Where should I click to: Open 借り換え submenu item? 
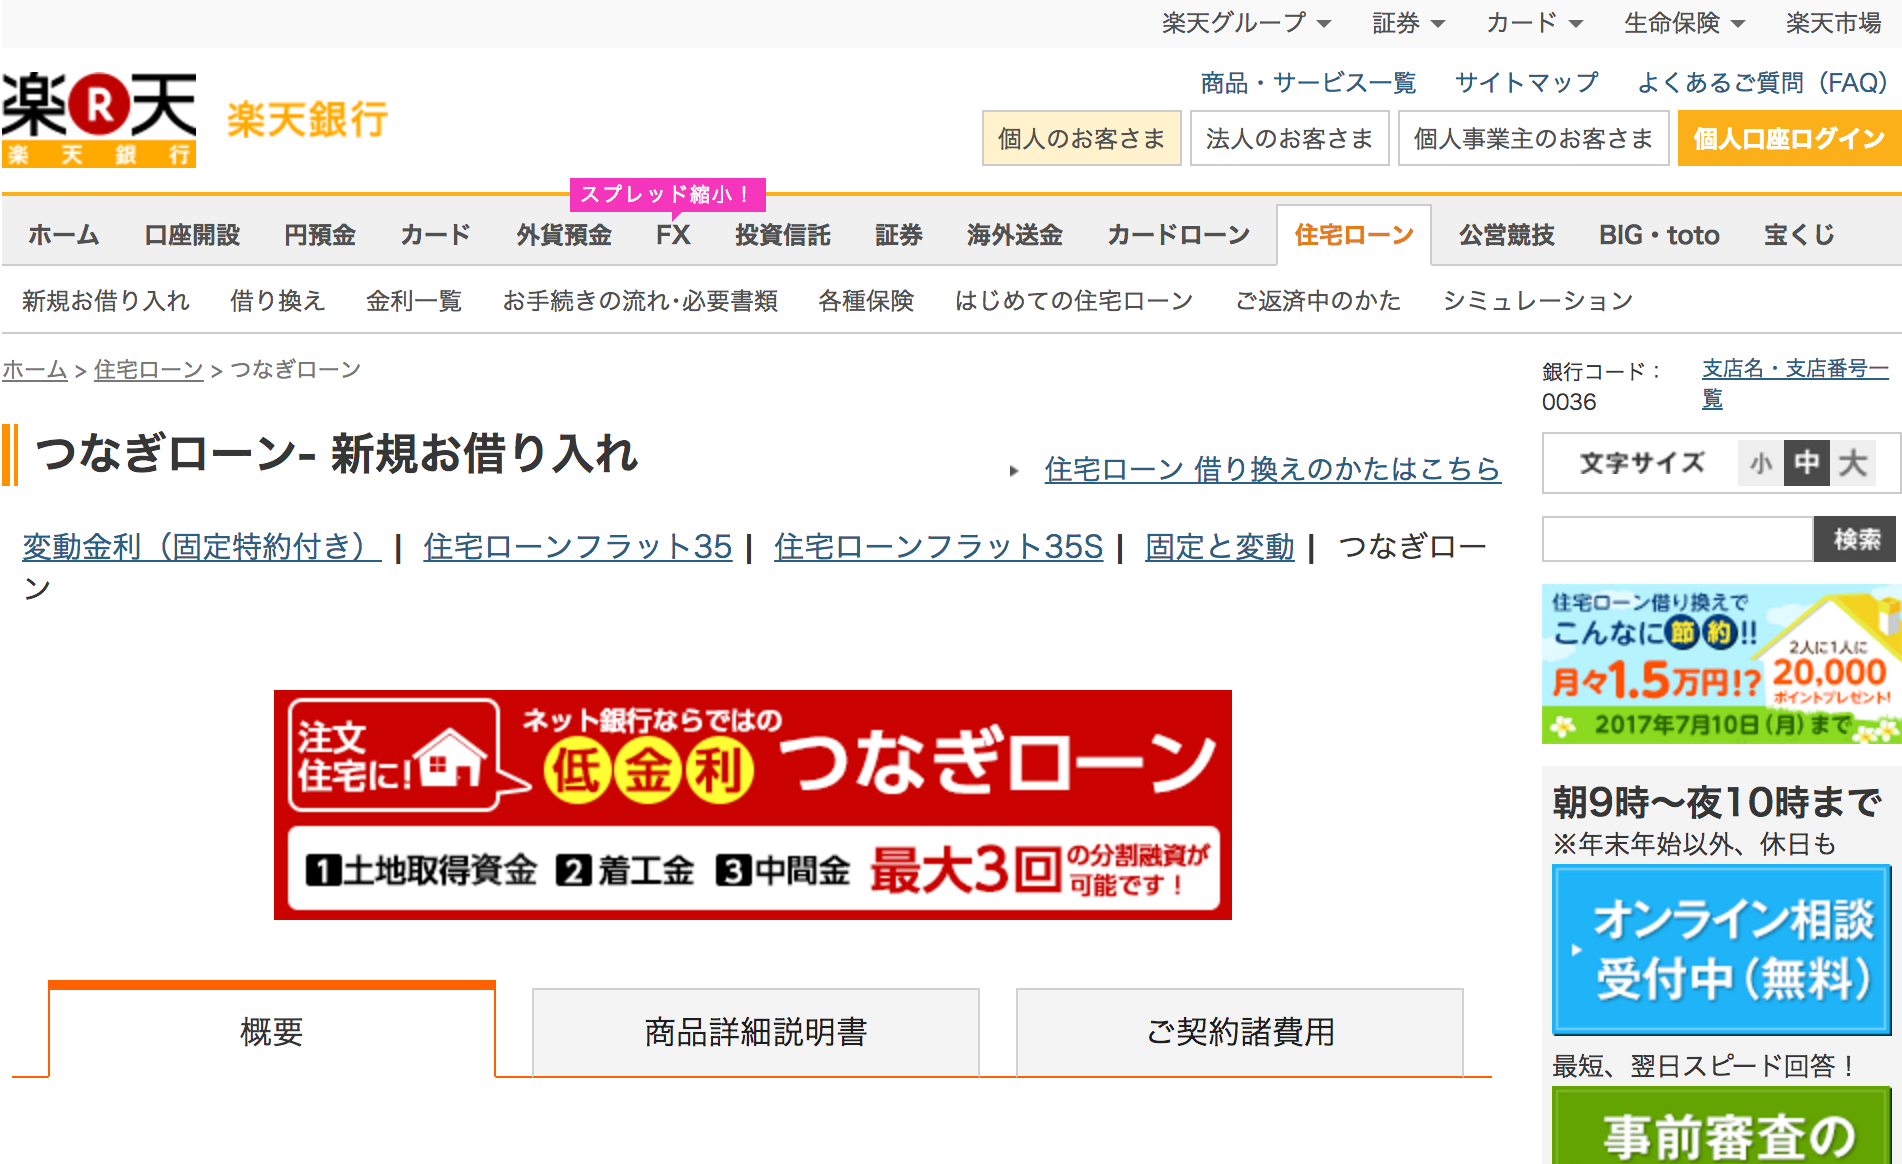(278, 300)
